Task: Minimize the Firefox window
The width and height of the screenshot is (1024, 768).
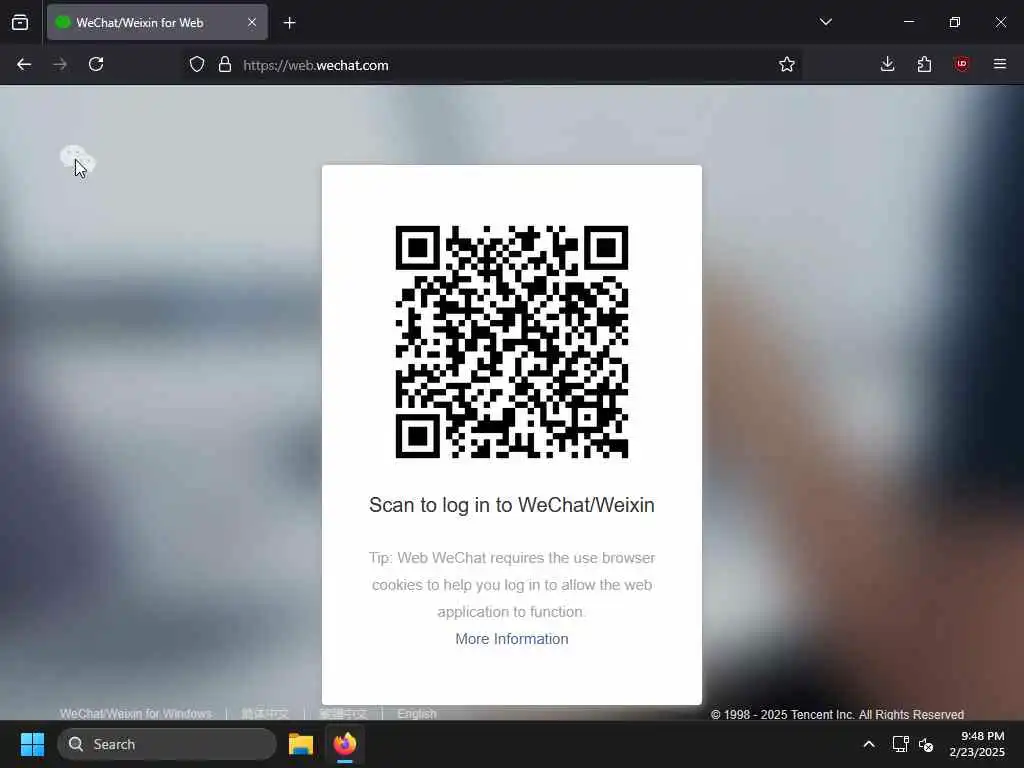Action: (908, 22)
